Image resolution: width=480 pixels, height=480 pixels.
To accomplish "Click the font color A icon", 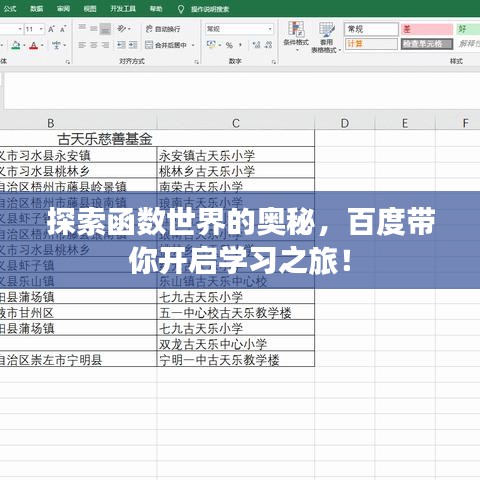I will (34, 45).
